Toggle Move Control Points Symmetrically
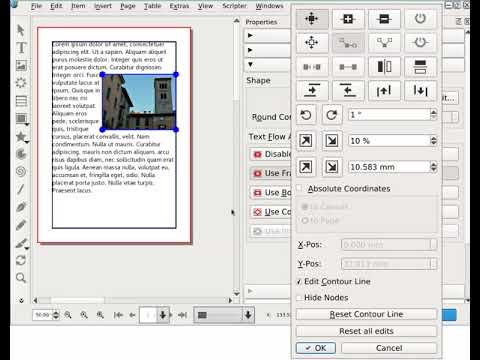Viewport: 480px width, 360px height. coord(384,43)
